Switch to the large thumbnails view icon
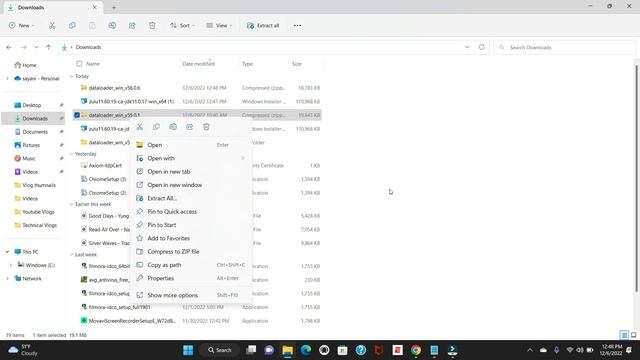The width and height of the screenshot is (640, 360). (633, 335)
